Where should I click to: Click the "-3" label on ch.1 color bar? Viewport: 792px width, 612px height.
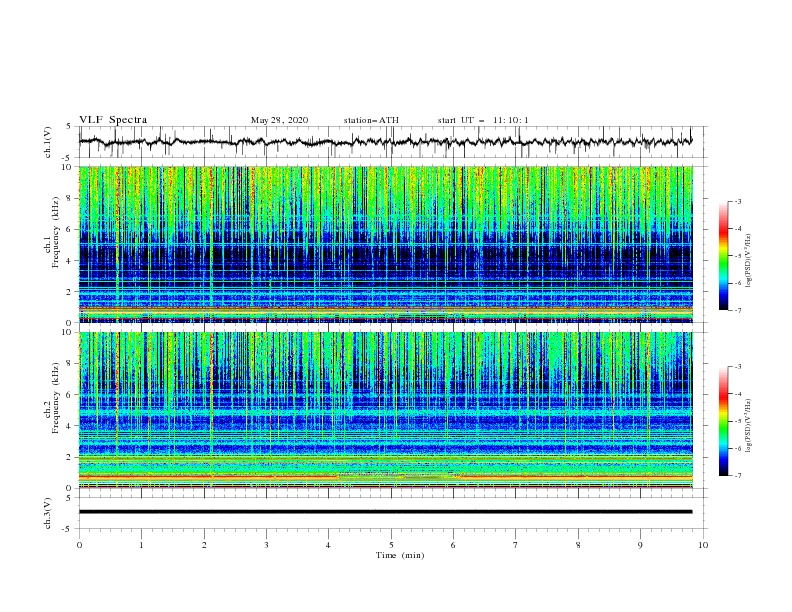(x=737, y=201)
